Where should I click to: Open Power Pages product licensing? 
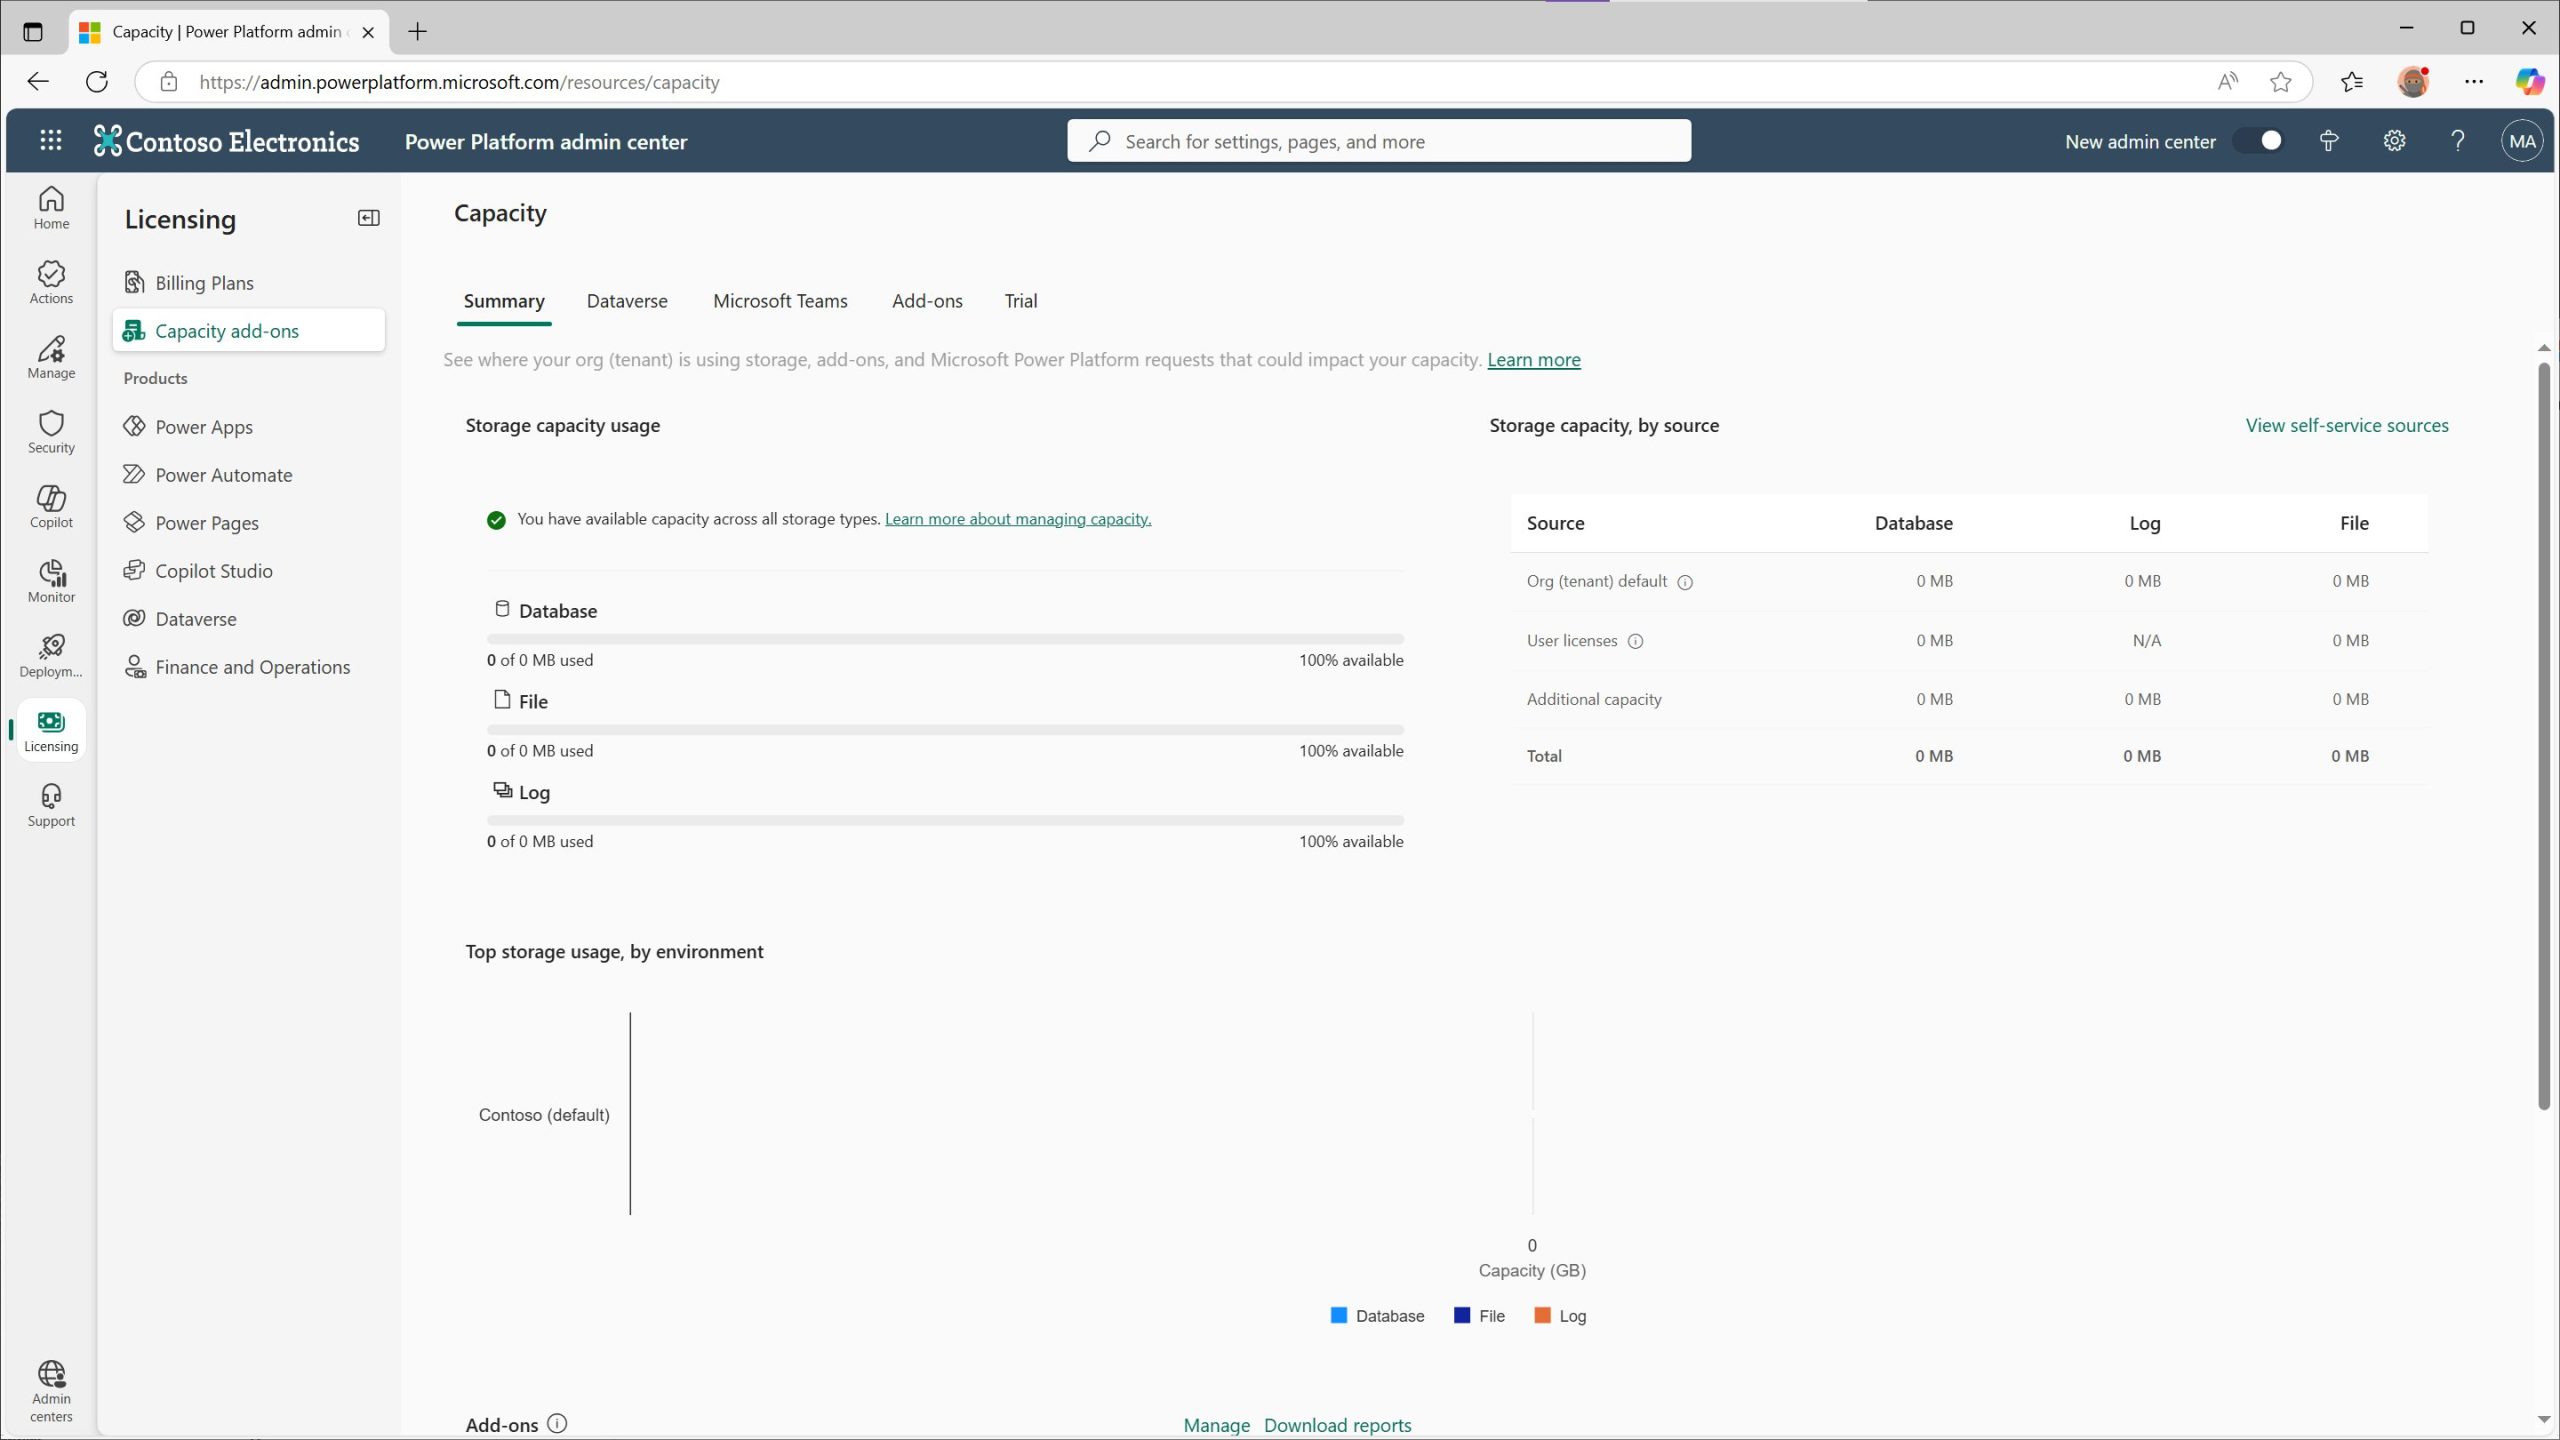coord(249,523)
